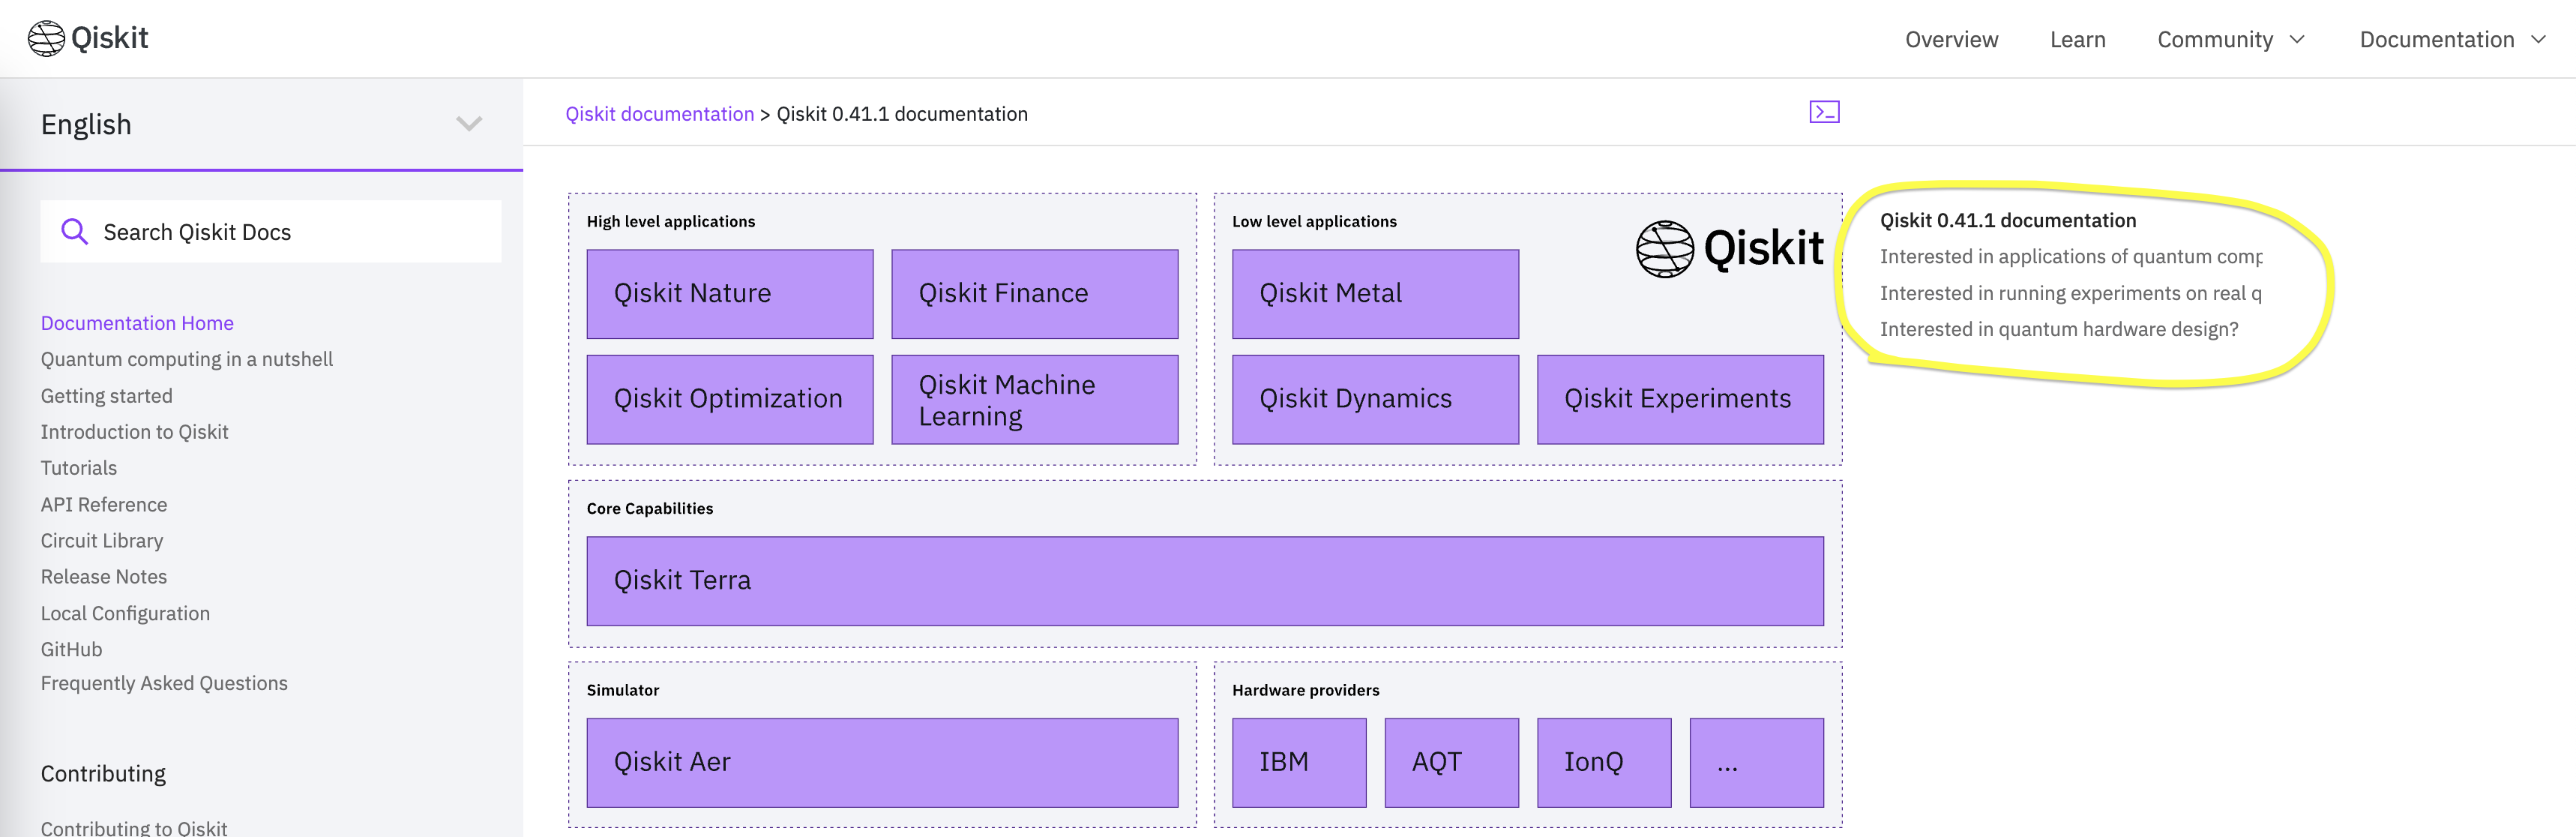Image resolution: width=2576 pixels, height=837 pixels.
Task: Open Tutorials from the sidebar
Action: 78,467
